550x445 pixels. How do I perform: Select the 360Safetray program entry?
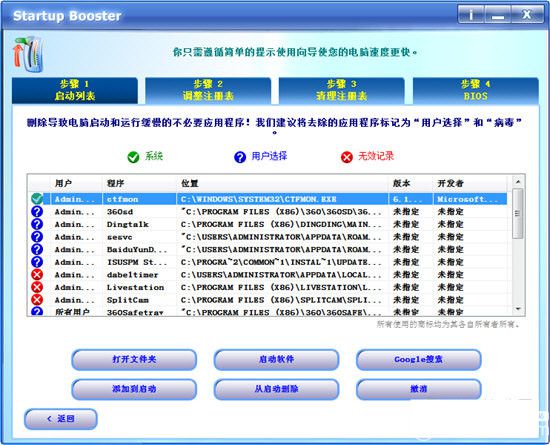pyautogui.click(x=135, y=312)
